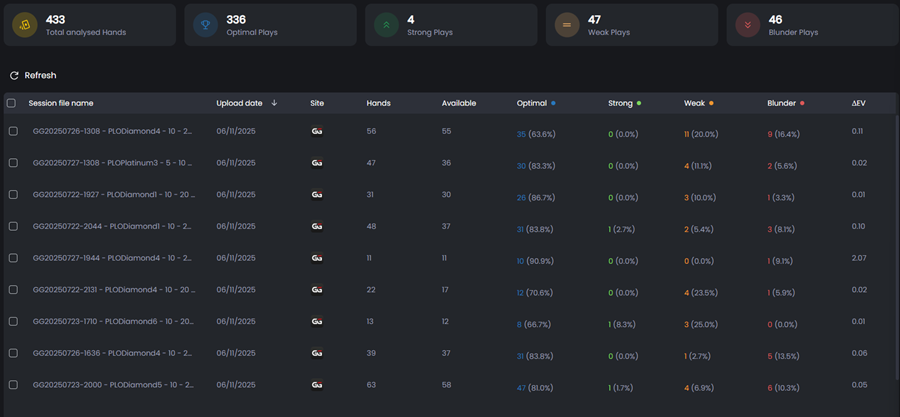Click the Weak Plays equals icon
This screenshot has width=900, height=417.
coord(567,25)
